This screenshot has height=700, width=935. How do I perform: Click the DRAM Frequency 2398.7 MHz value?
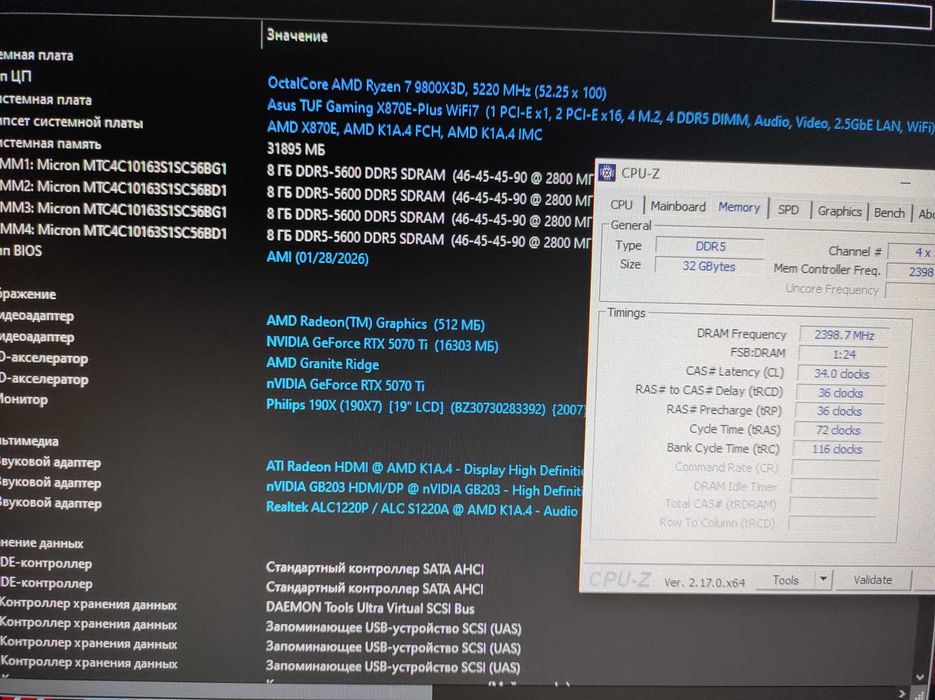click(844, 335)
